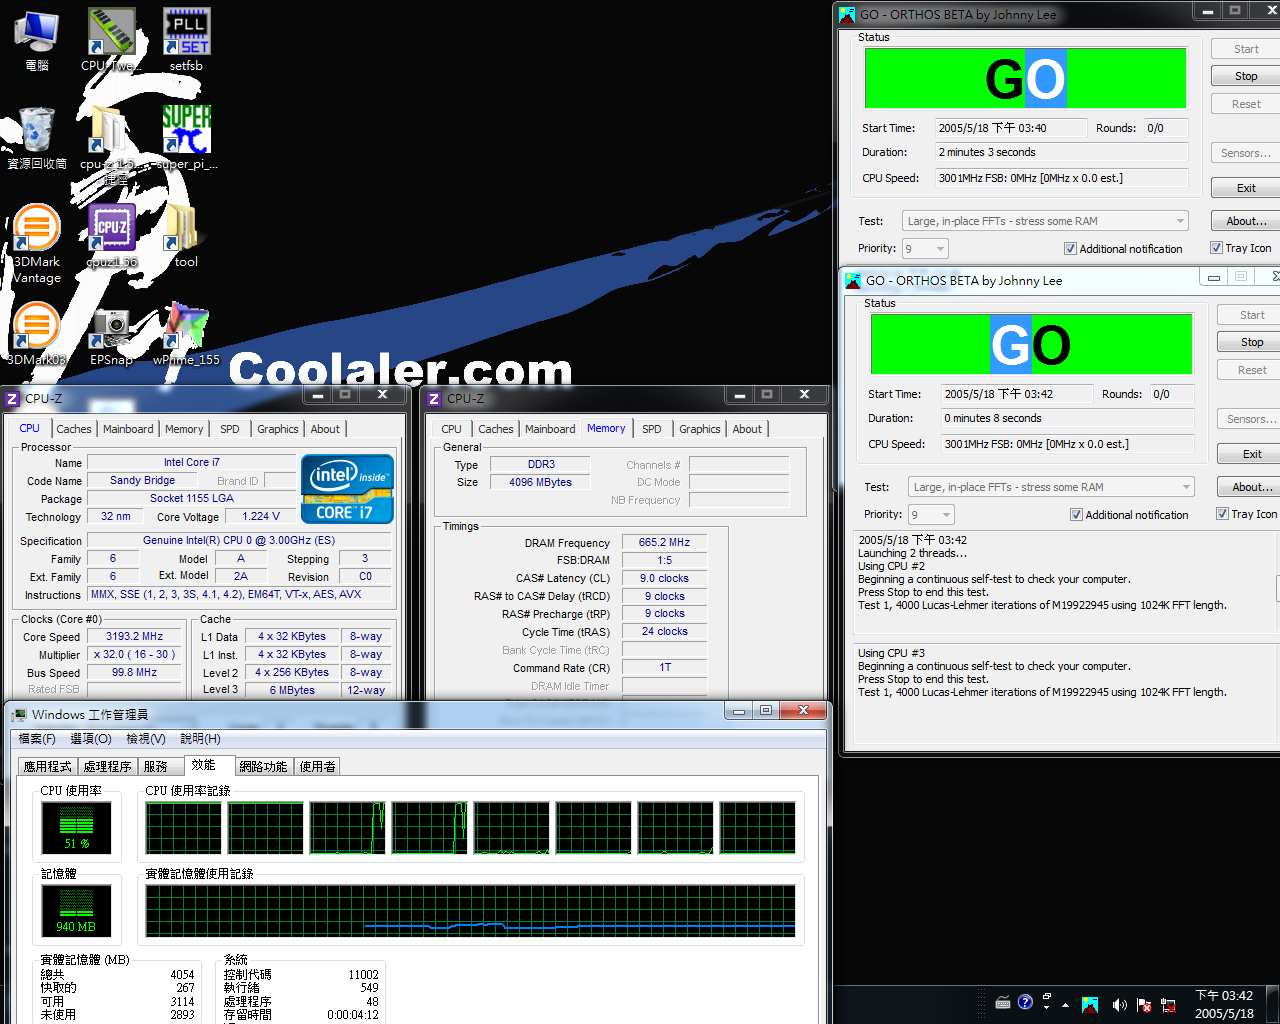This screenshot has width=1280, height=1024.
Task: Click the Show Desktop strip beside the clock
Action: (1273, 1005)
